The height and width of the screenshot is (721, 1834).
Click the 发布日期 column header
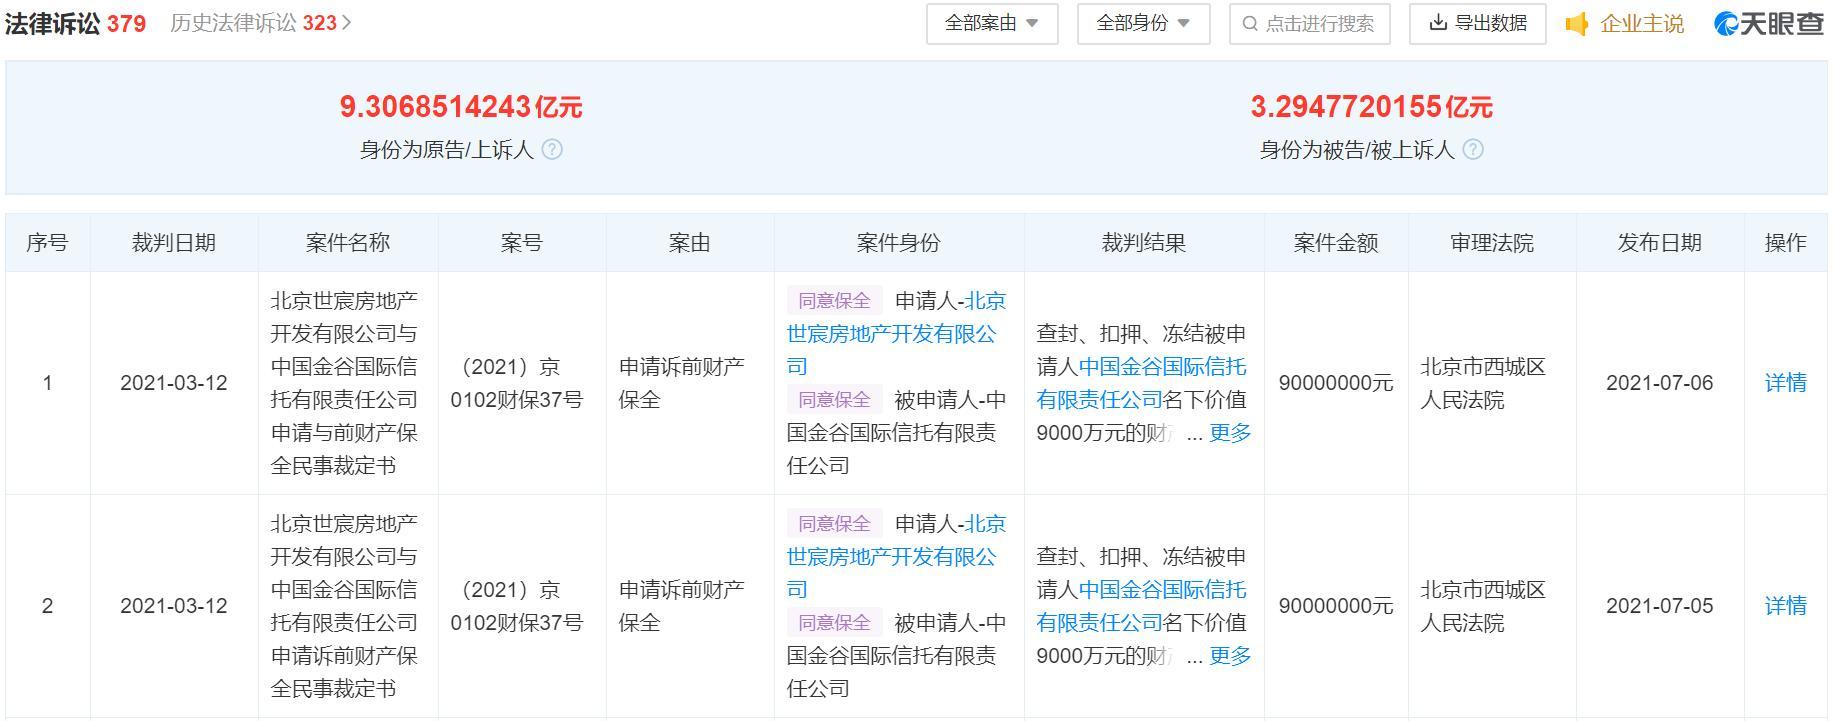[x=1660, y=243]
